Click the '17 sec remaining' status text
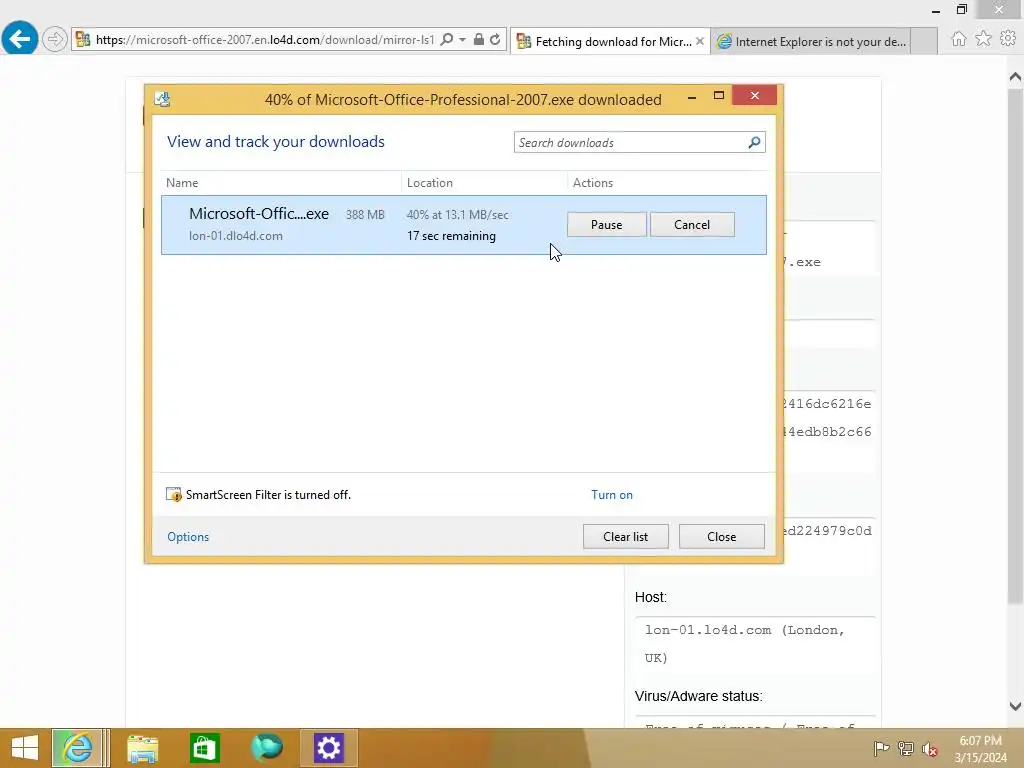The width and height of the screenshot is (1024, 768). (451, 236)
